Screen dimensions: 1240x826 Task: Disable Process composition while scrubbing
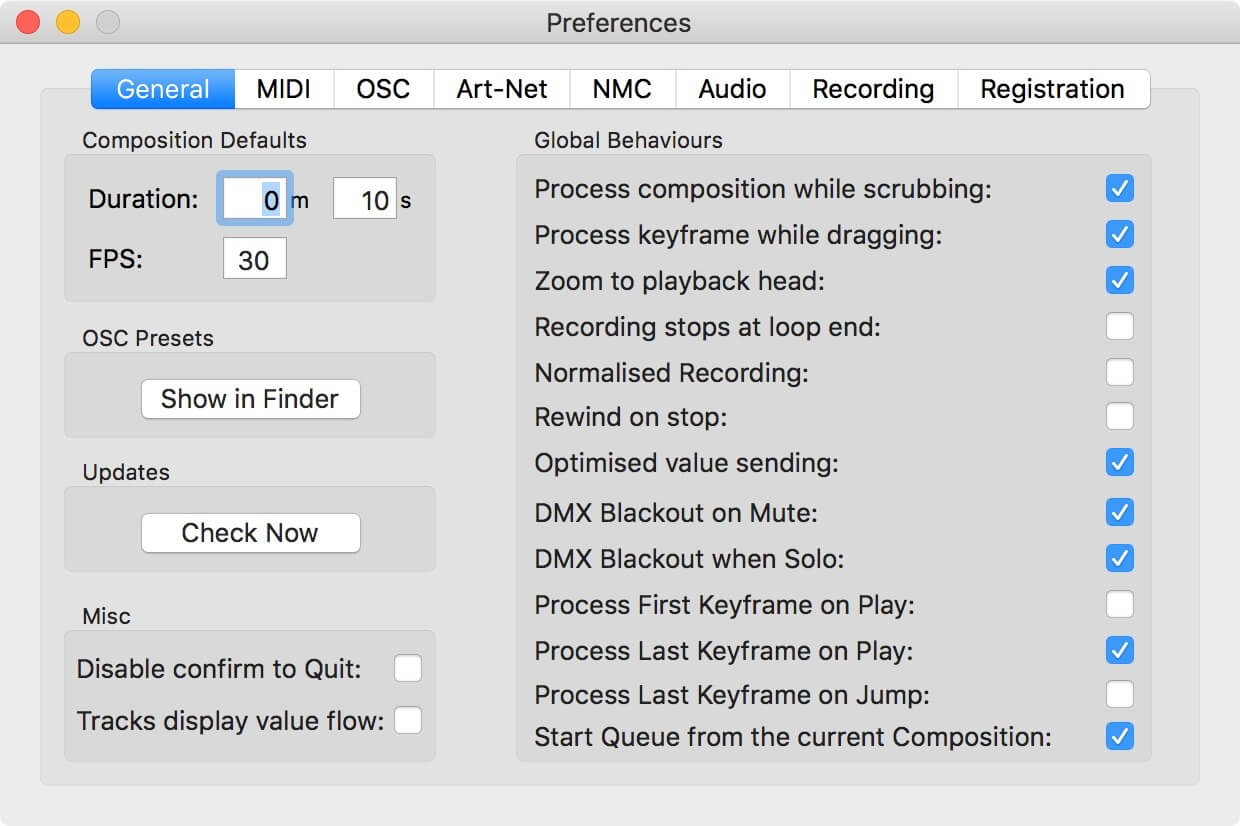[1120, 188]
